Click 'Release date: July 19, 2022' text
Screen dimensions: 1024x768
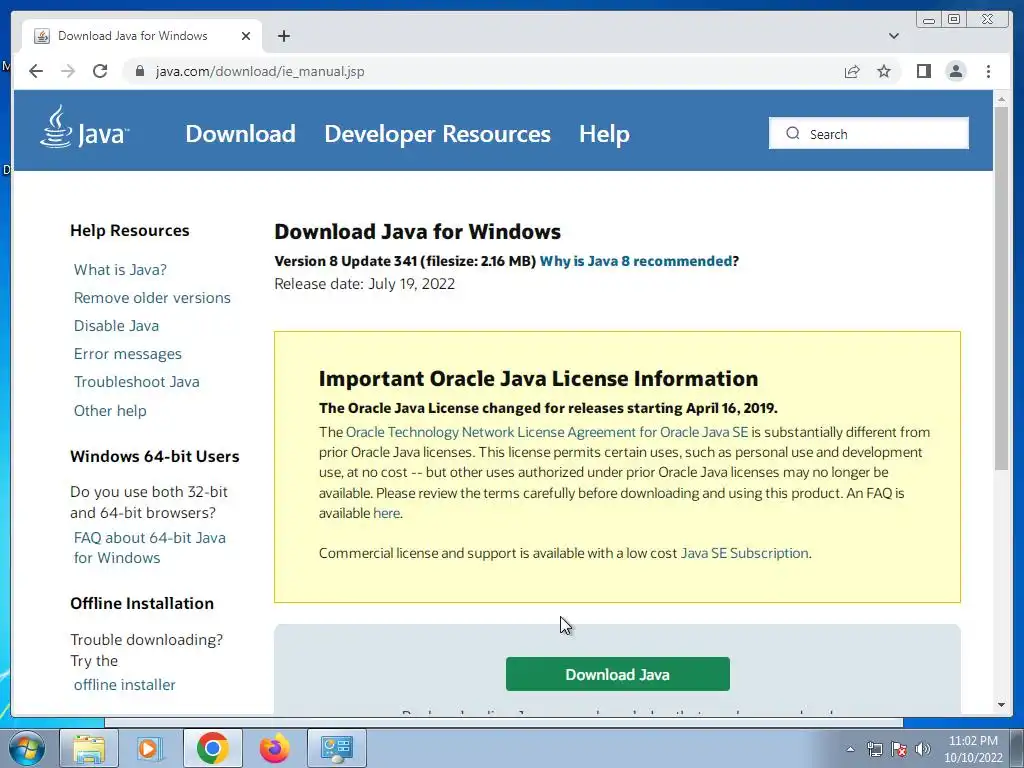pyautogui.click(x=364, y=284)
